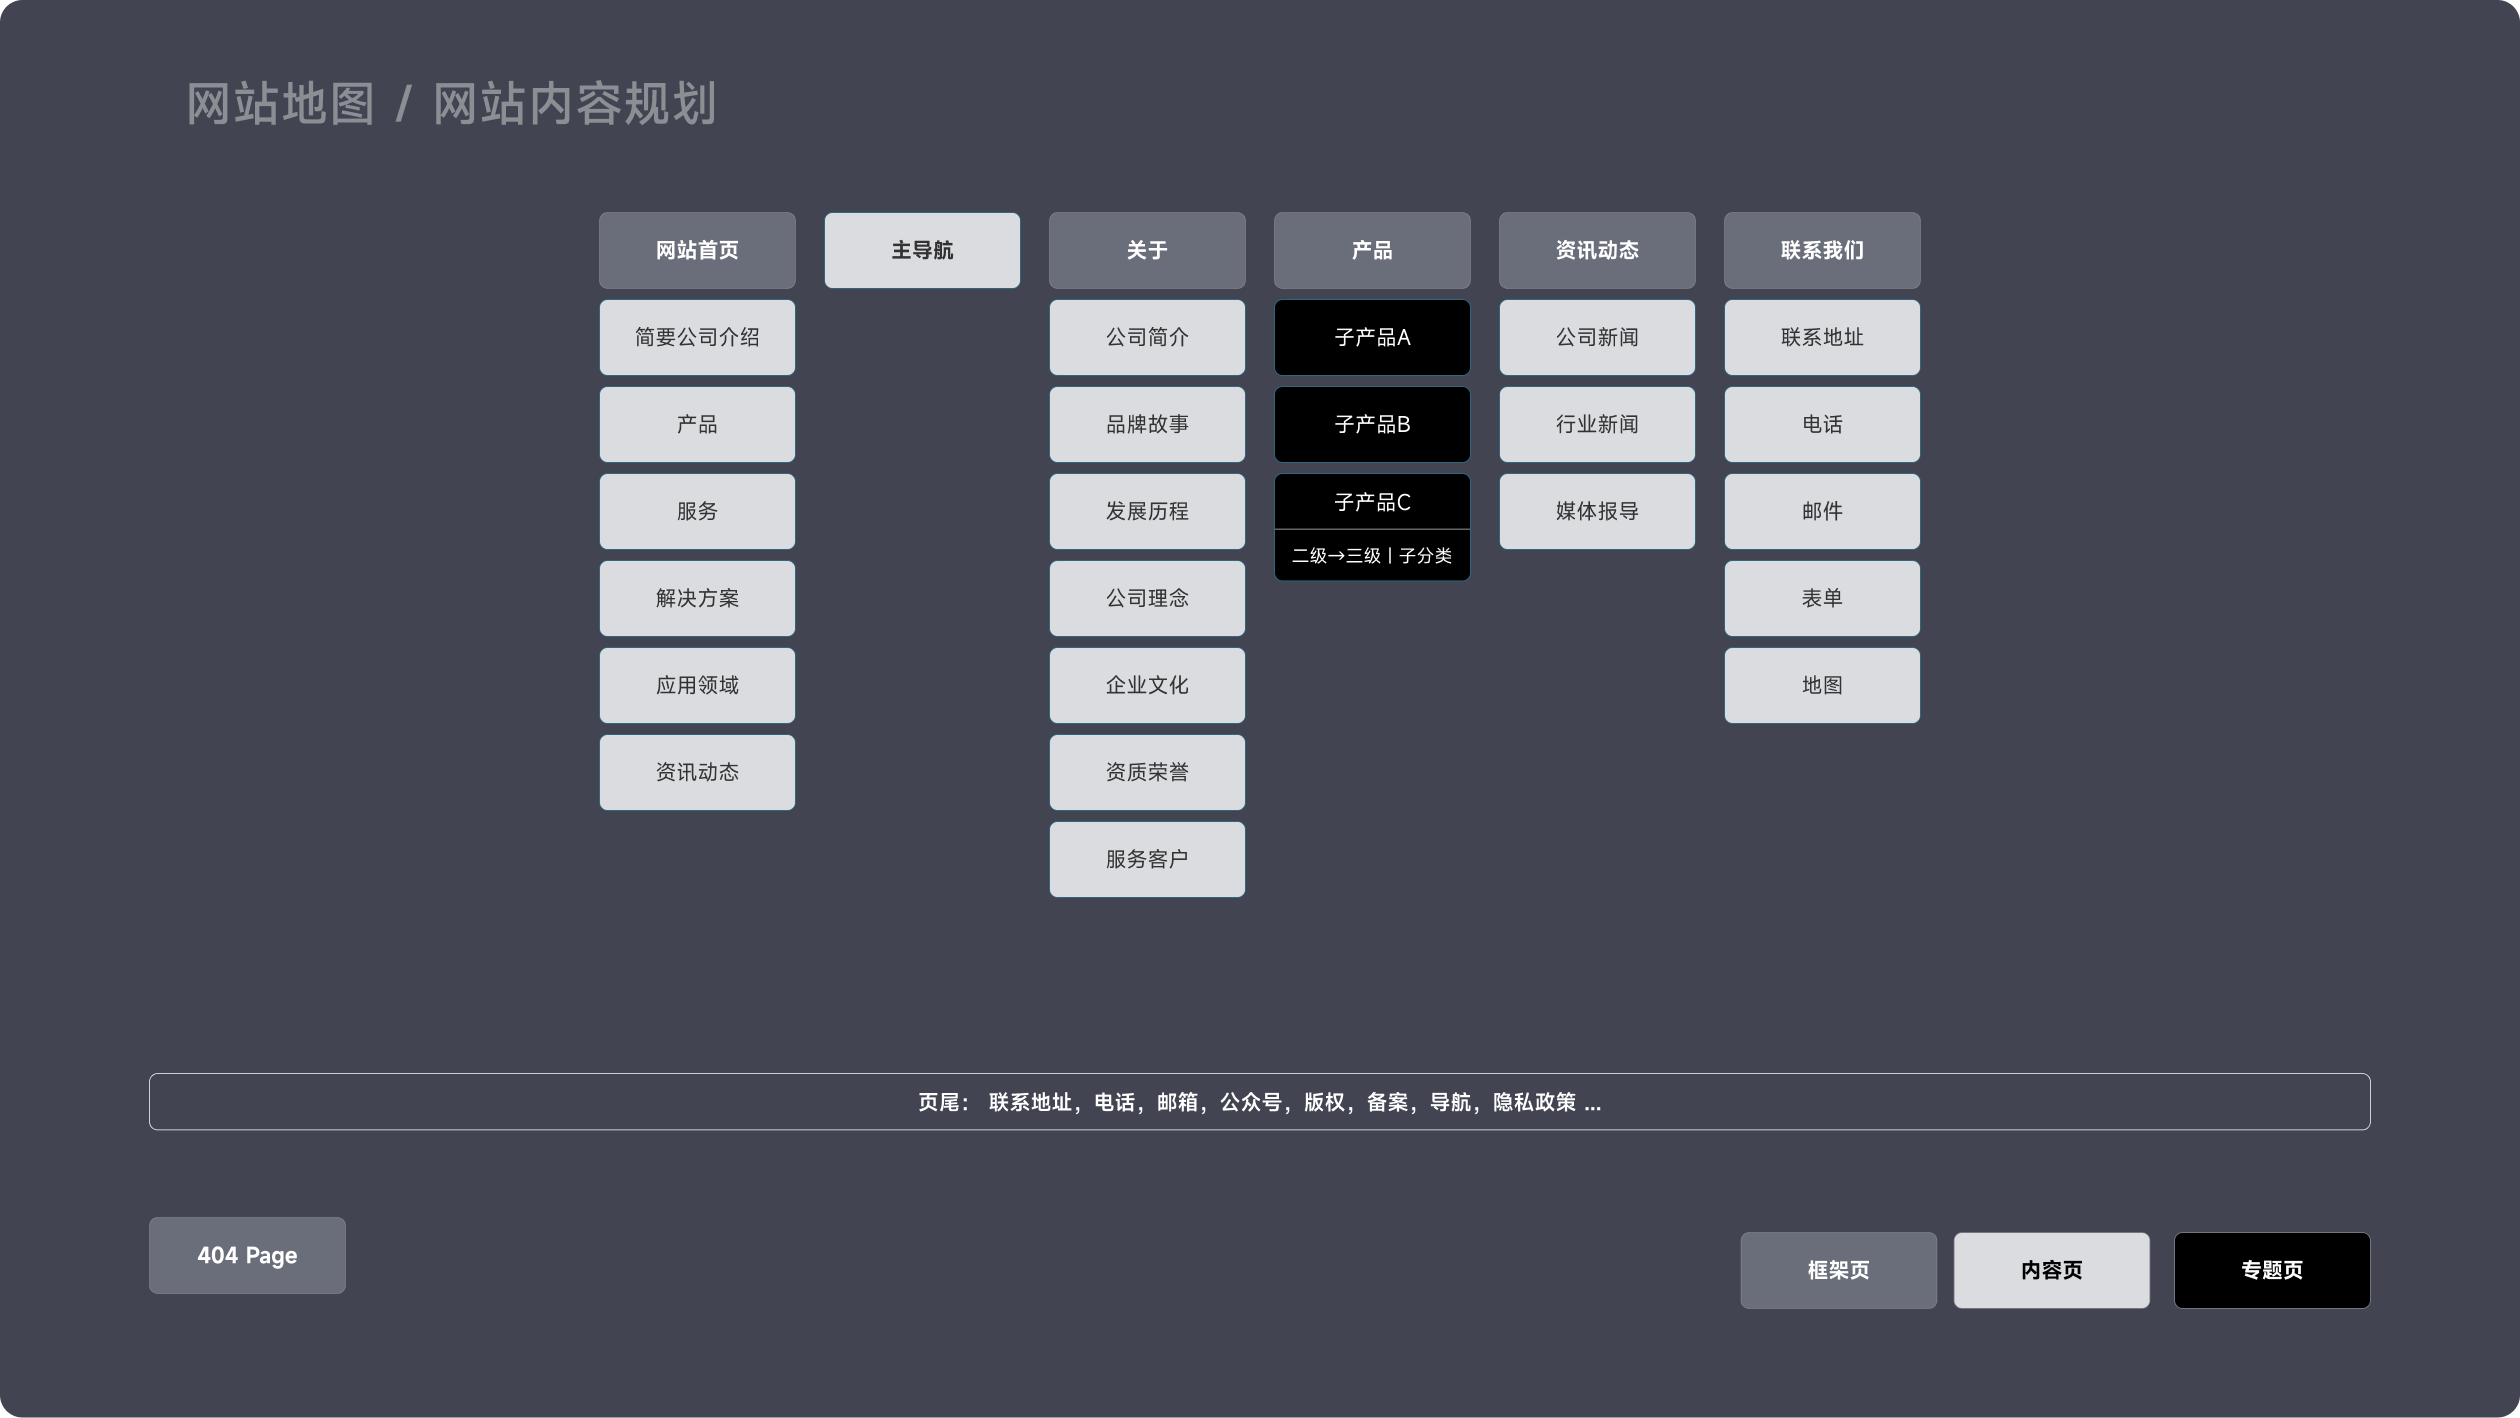This screenshot has width=2520, height=1418.
Task: Select the 品牌故事 box
Action: (x=1147, y=424)
